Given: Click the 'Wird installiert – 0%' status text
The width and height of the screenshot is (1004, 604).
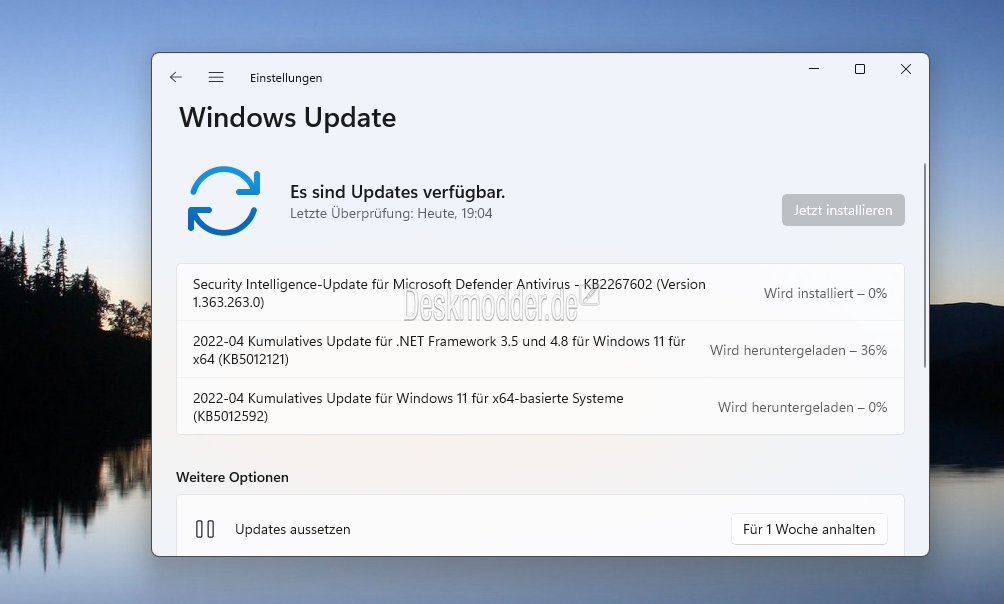Looking at the screenshot, I should click(825, 293).
